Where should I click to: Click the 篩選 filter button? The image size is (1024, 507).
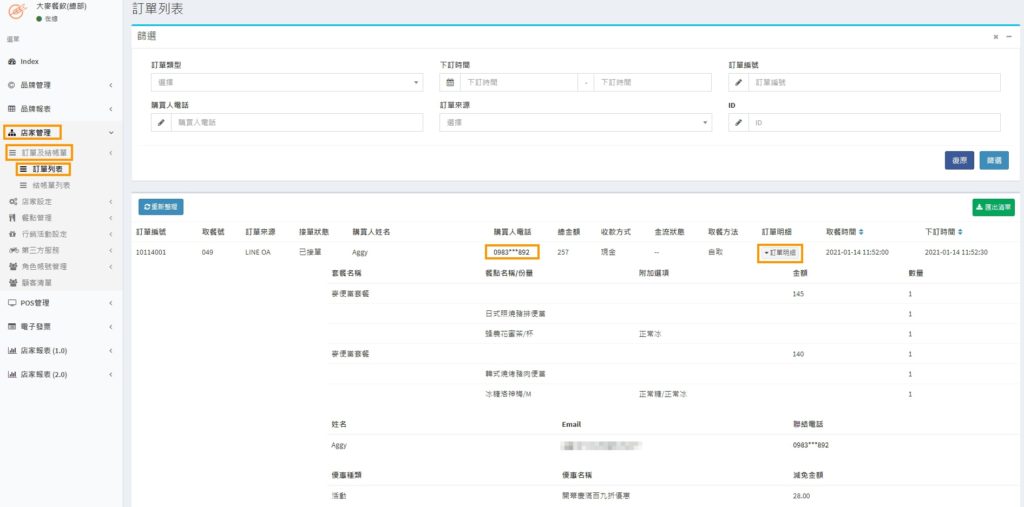pyautogui.click(x=993, y=160)
